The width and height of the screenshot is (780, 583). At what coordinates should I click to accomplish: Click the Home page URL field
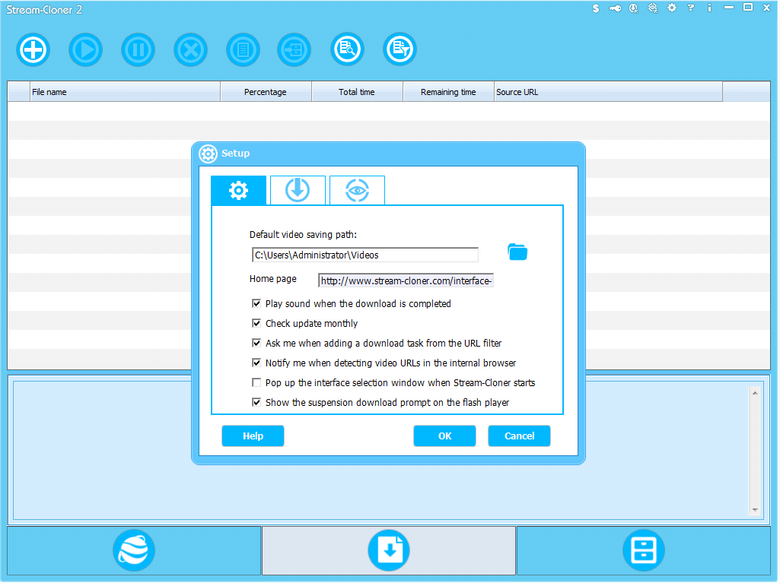pos(406,281)
